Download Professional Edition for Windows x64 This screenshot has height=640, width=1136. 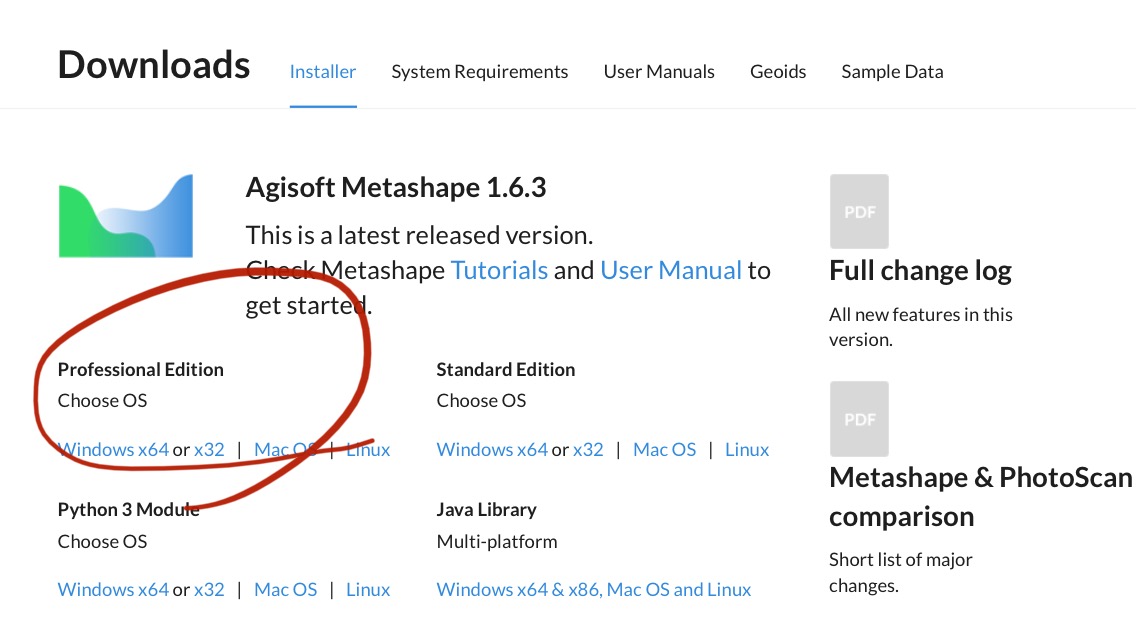pyautogui.click(x=113, y=450)
